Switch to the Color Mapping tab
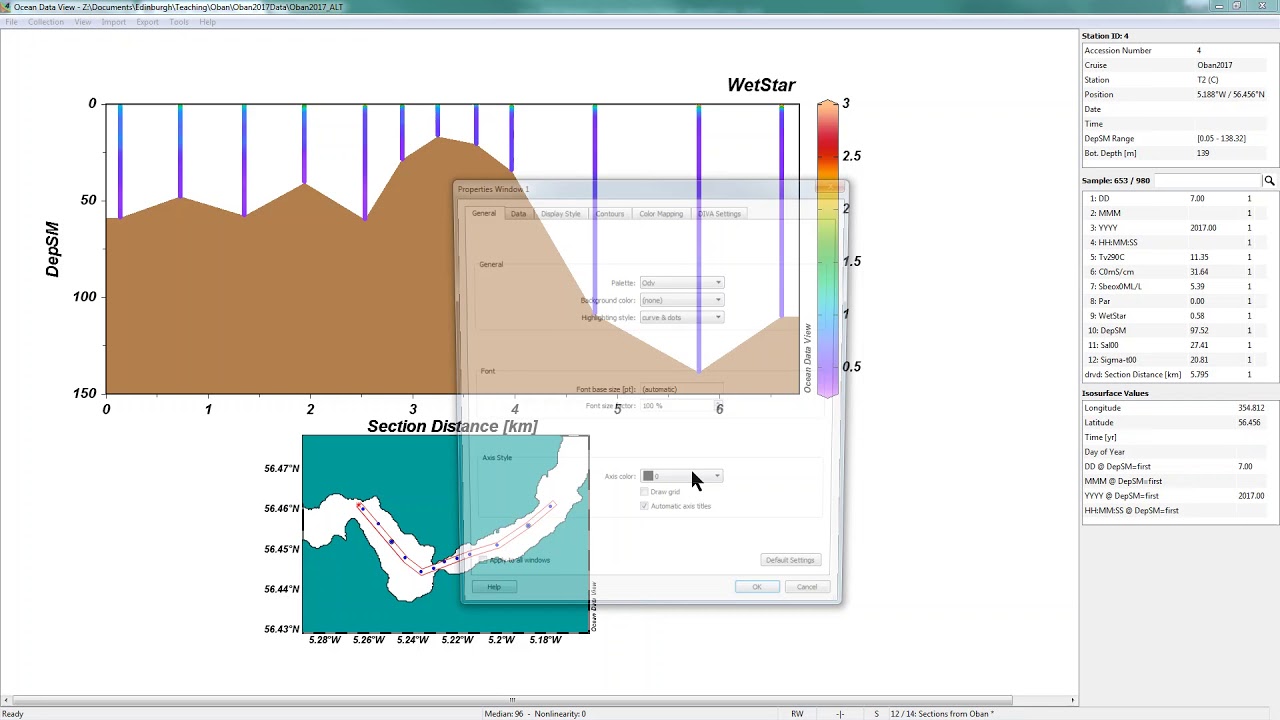The width and height of the screenshot is (1280, 720). tap(661, 214)
